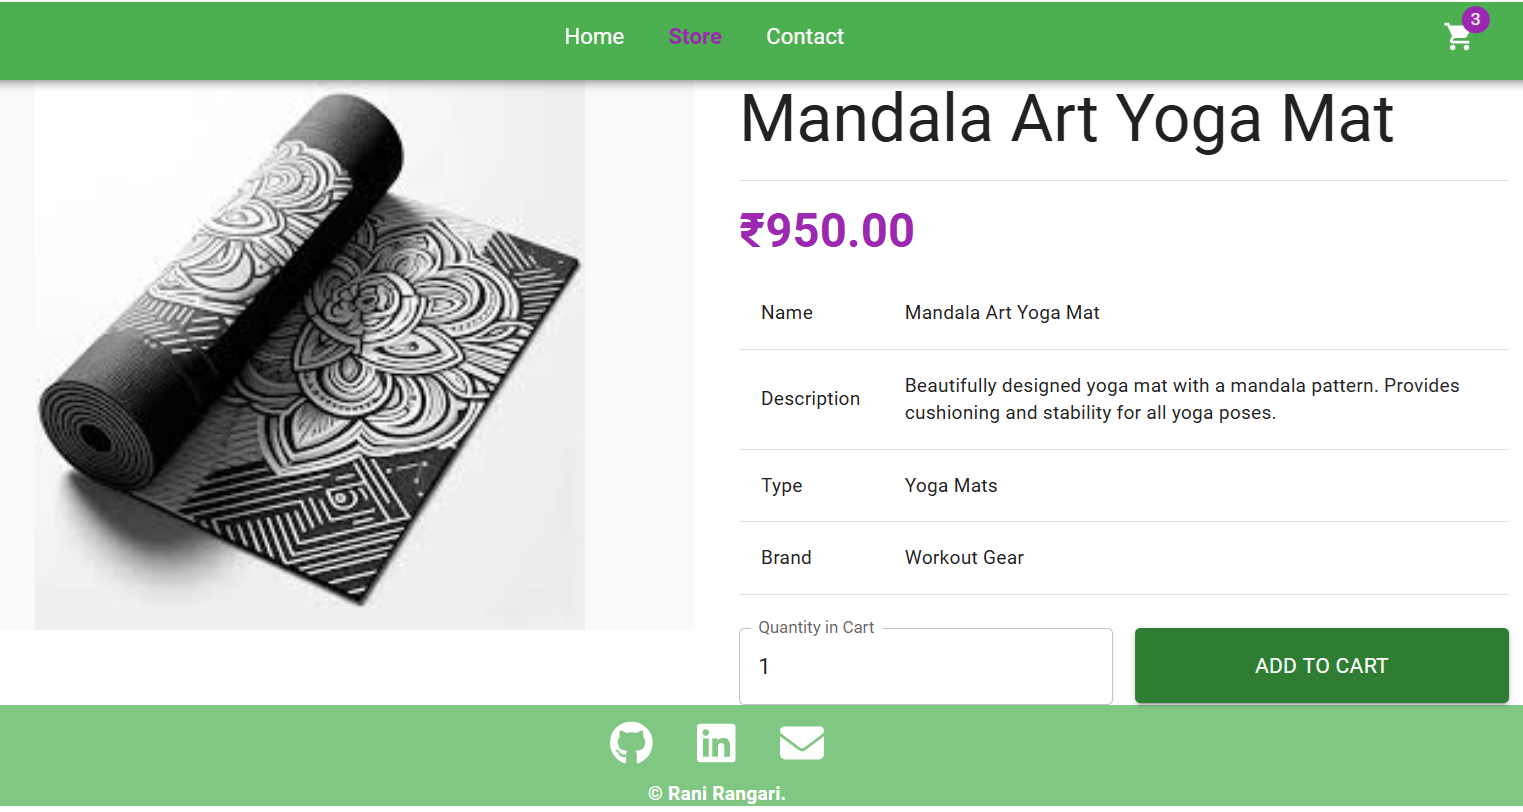Viewport: 1523px width, 812px height.
Task: Navigate to the Home menu item
Action: pos(594,36)
